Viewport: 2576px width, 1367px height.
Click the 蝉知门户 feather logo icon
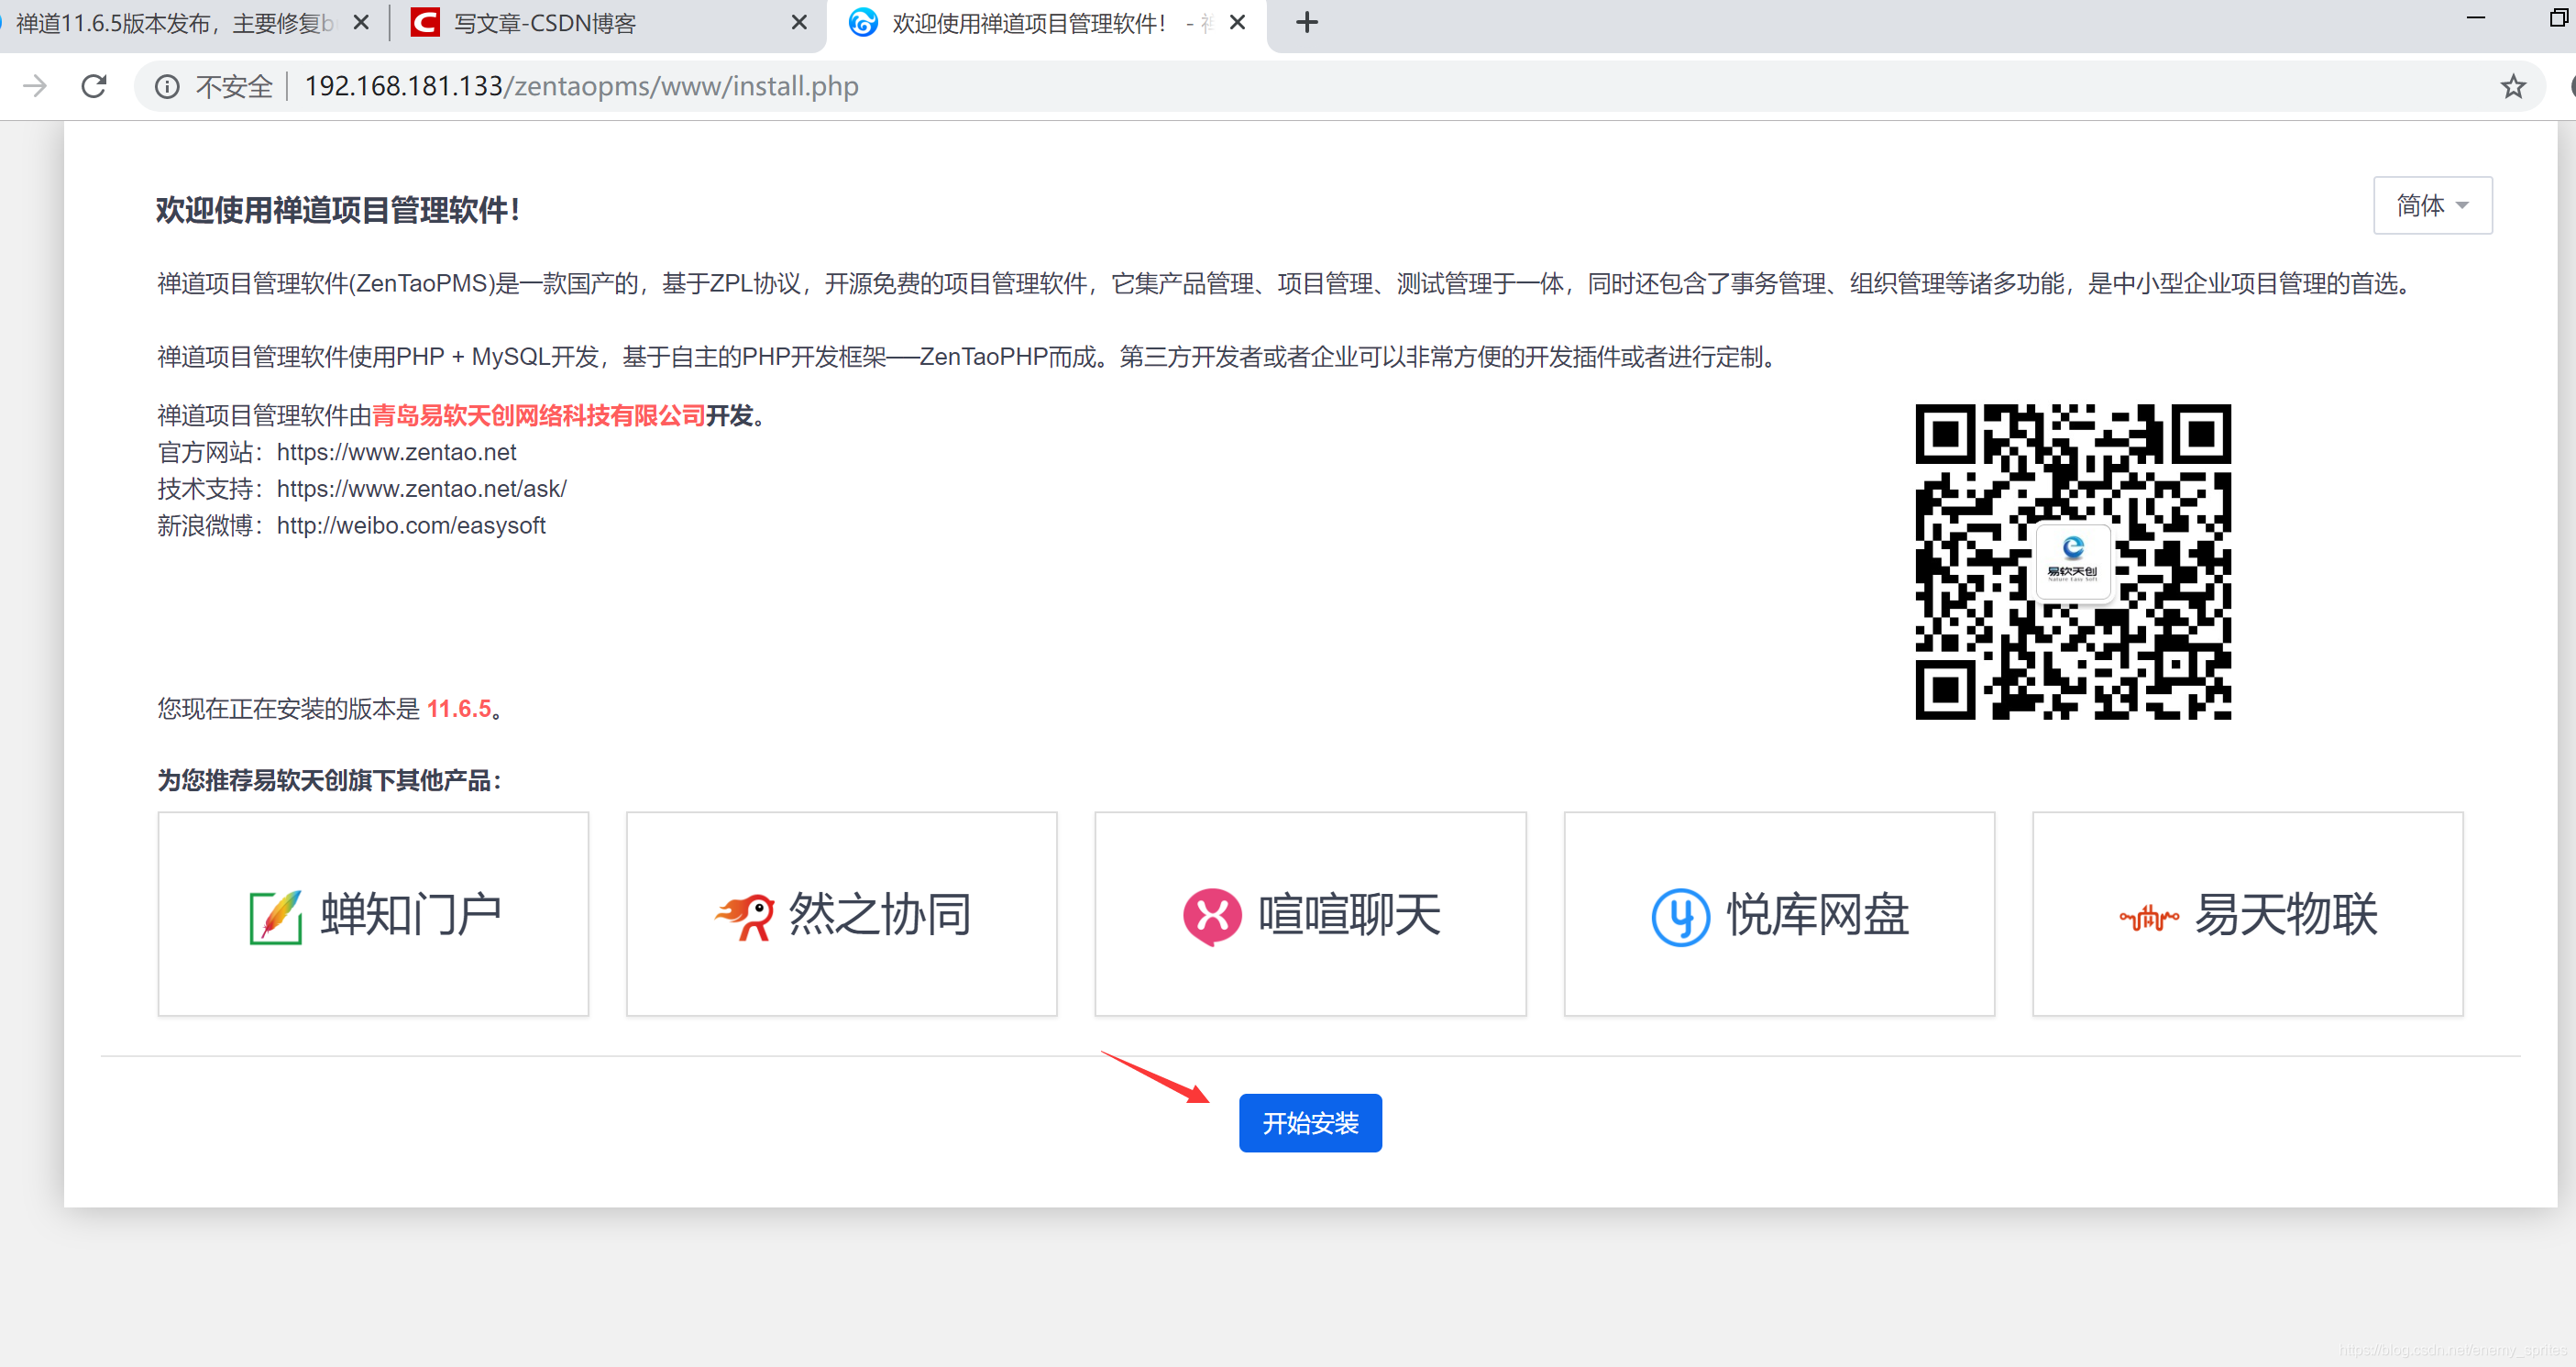pyautogui.click(x=275, y=916)
